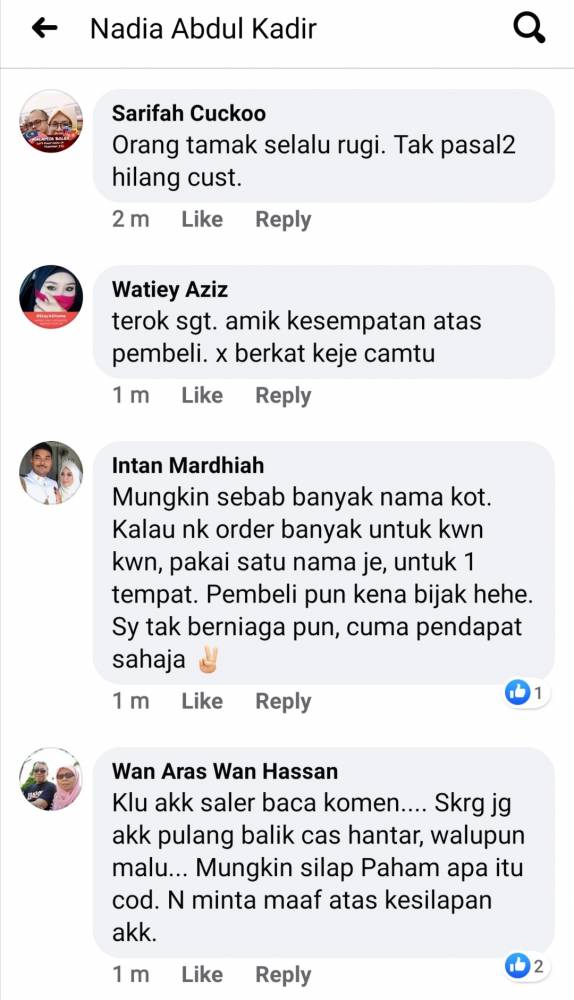574x1000 pixels.
Task: View like reaction on Intan Mardhiah's comment
Action: (x=527, y=692)
